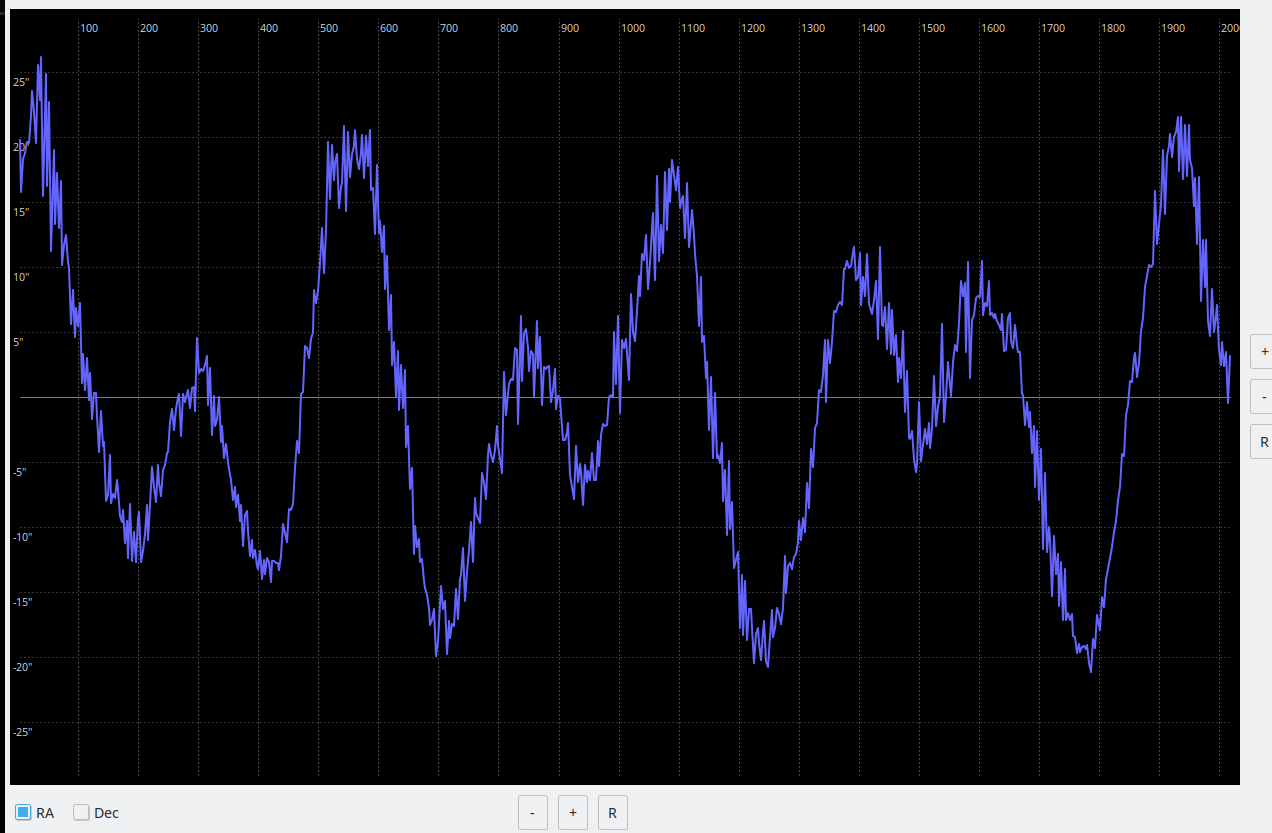Click the 1000 x-axis label
The width and height of the screenshot is (1272, 833).
click(x=633, y=28)
